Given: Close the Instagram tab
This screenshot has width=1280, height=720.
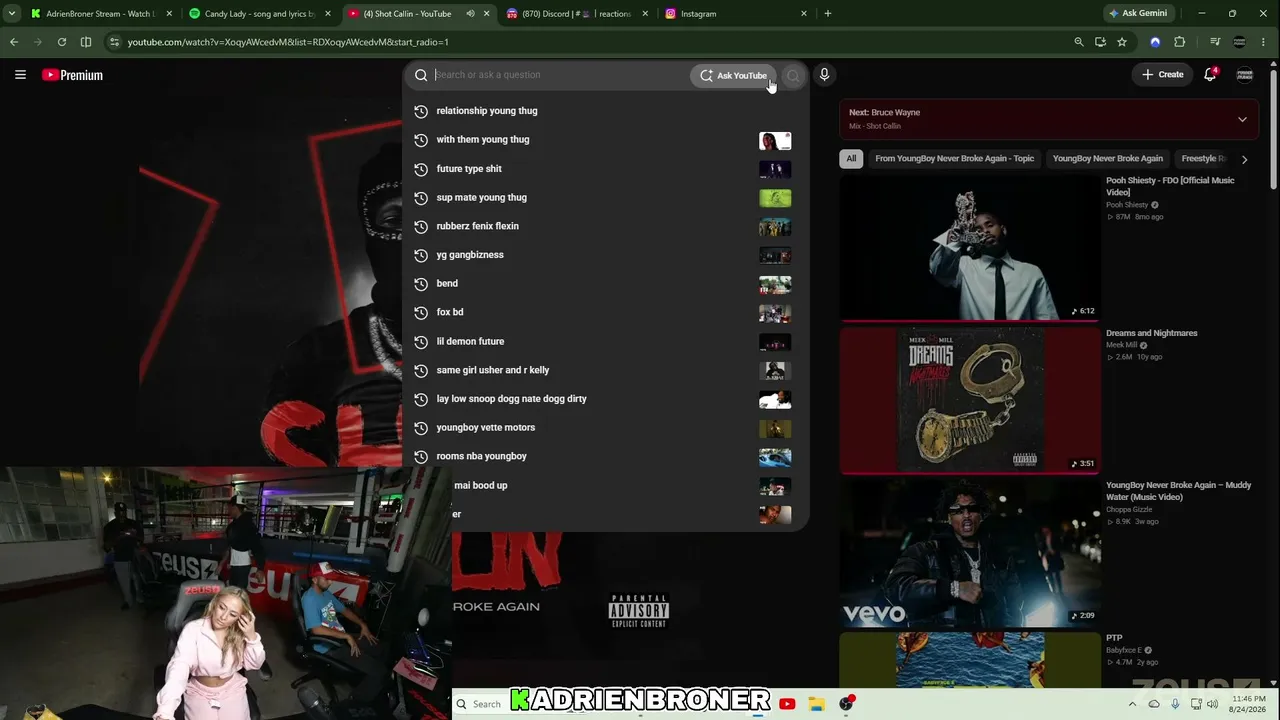Looking at the screenshot, I should (x=804, y=14).
